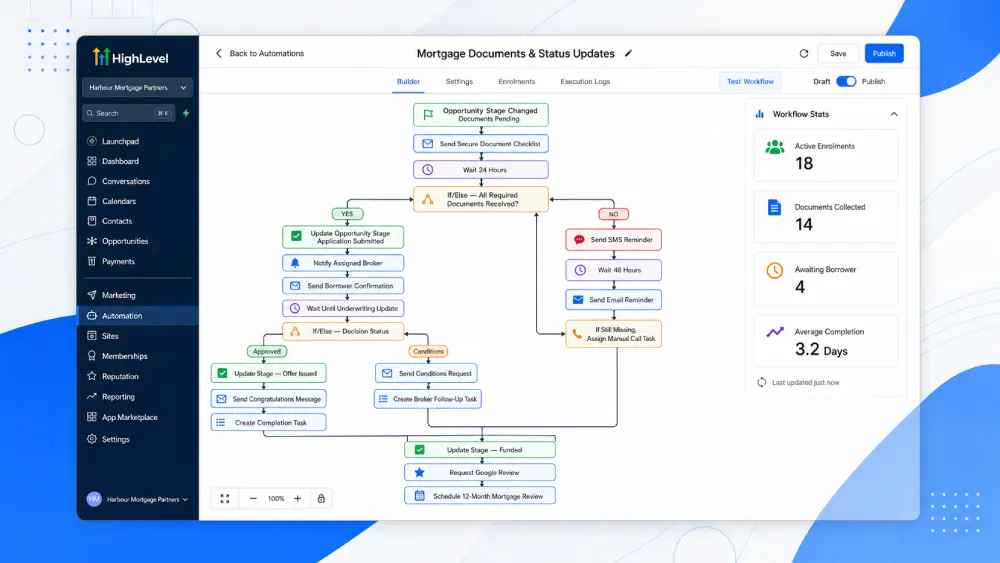1000x563 pixels.
Task: Toggle the Draft/Publish switch
Action: tap(846, 82)
